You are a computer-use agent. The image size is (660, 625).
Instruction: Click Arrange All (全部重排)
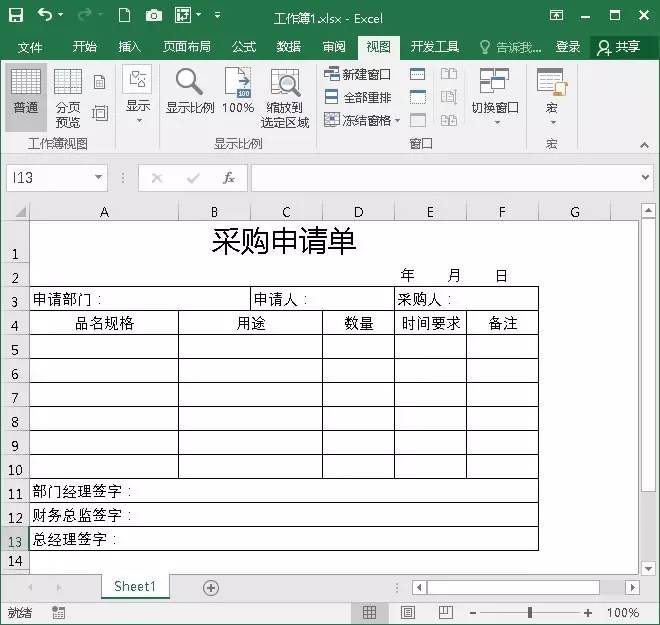(x=358, y=97)
